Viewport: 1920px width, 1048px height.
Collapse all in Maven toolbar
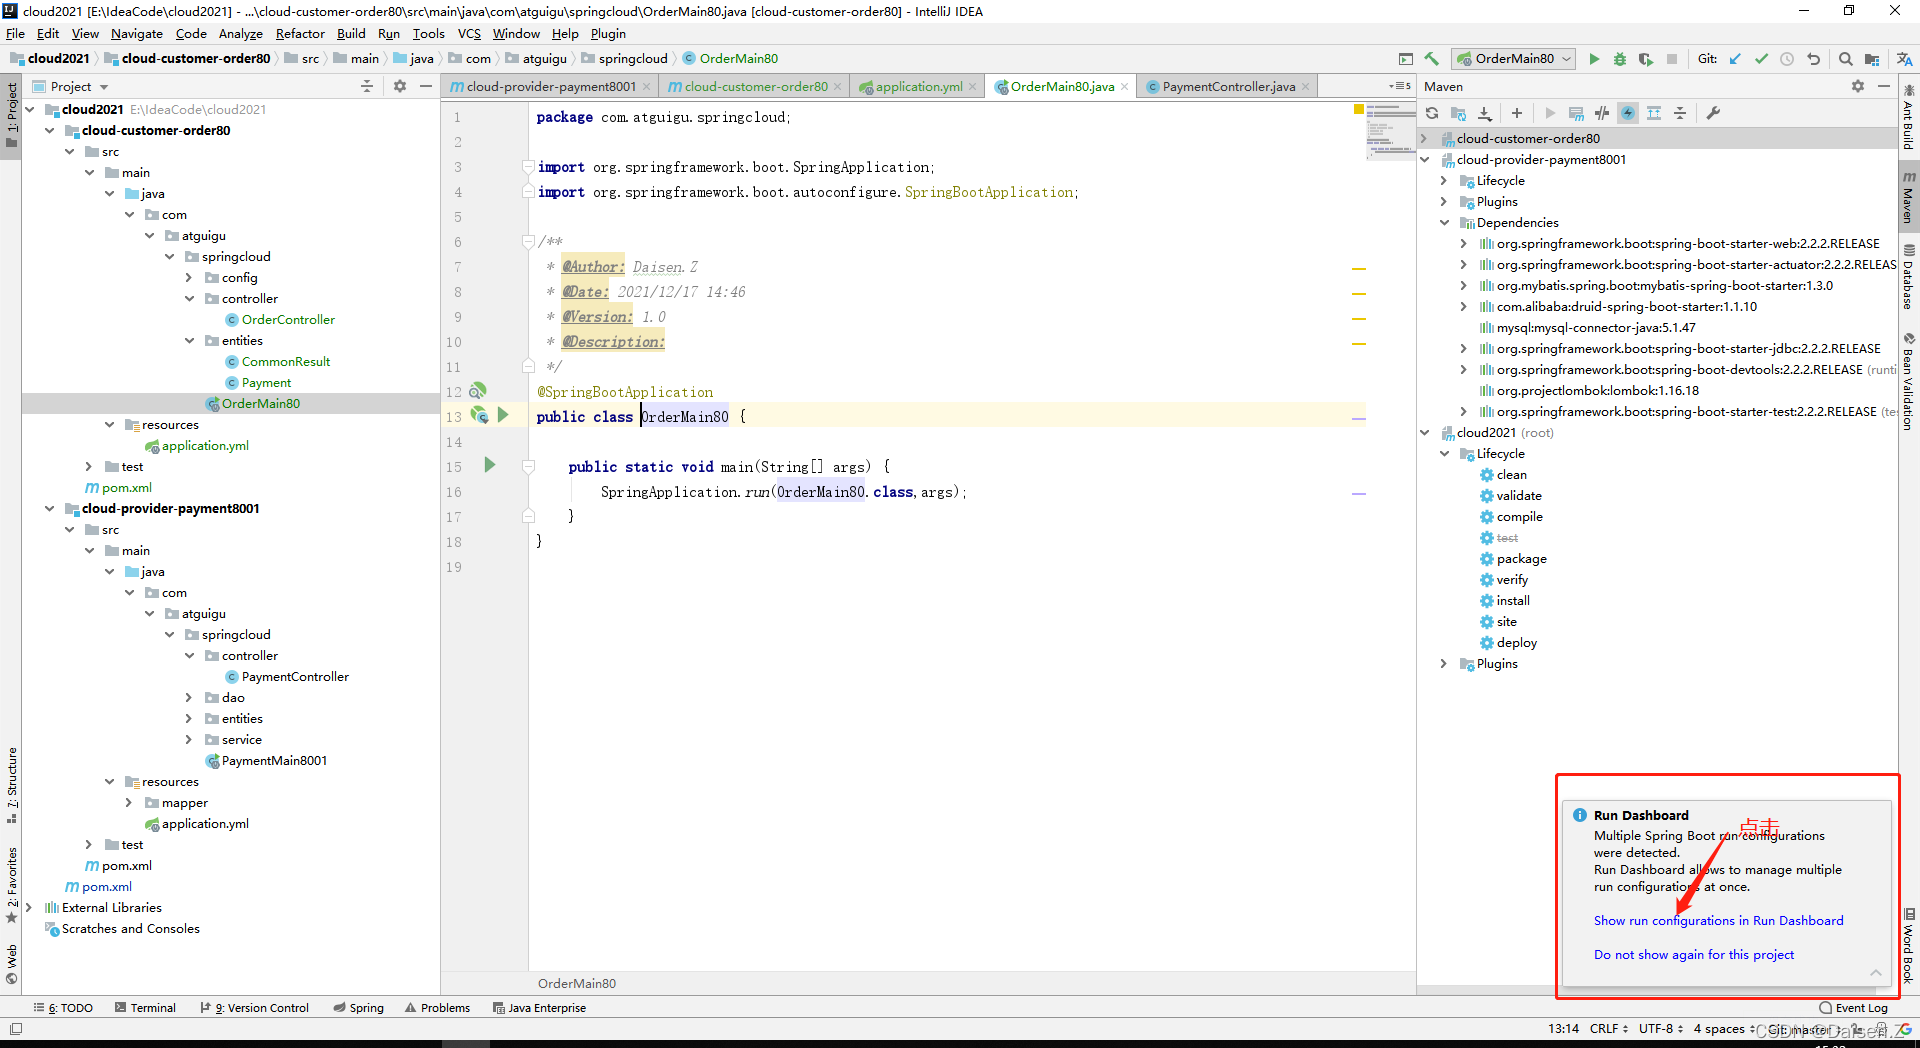[1680, 113]
